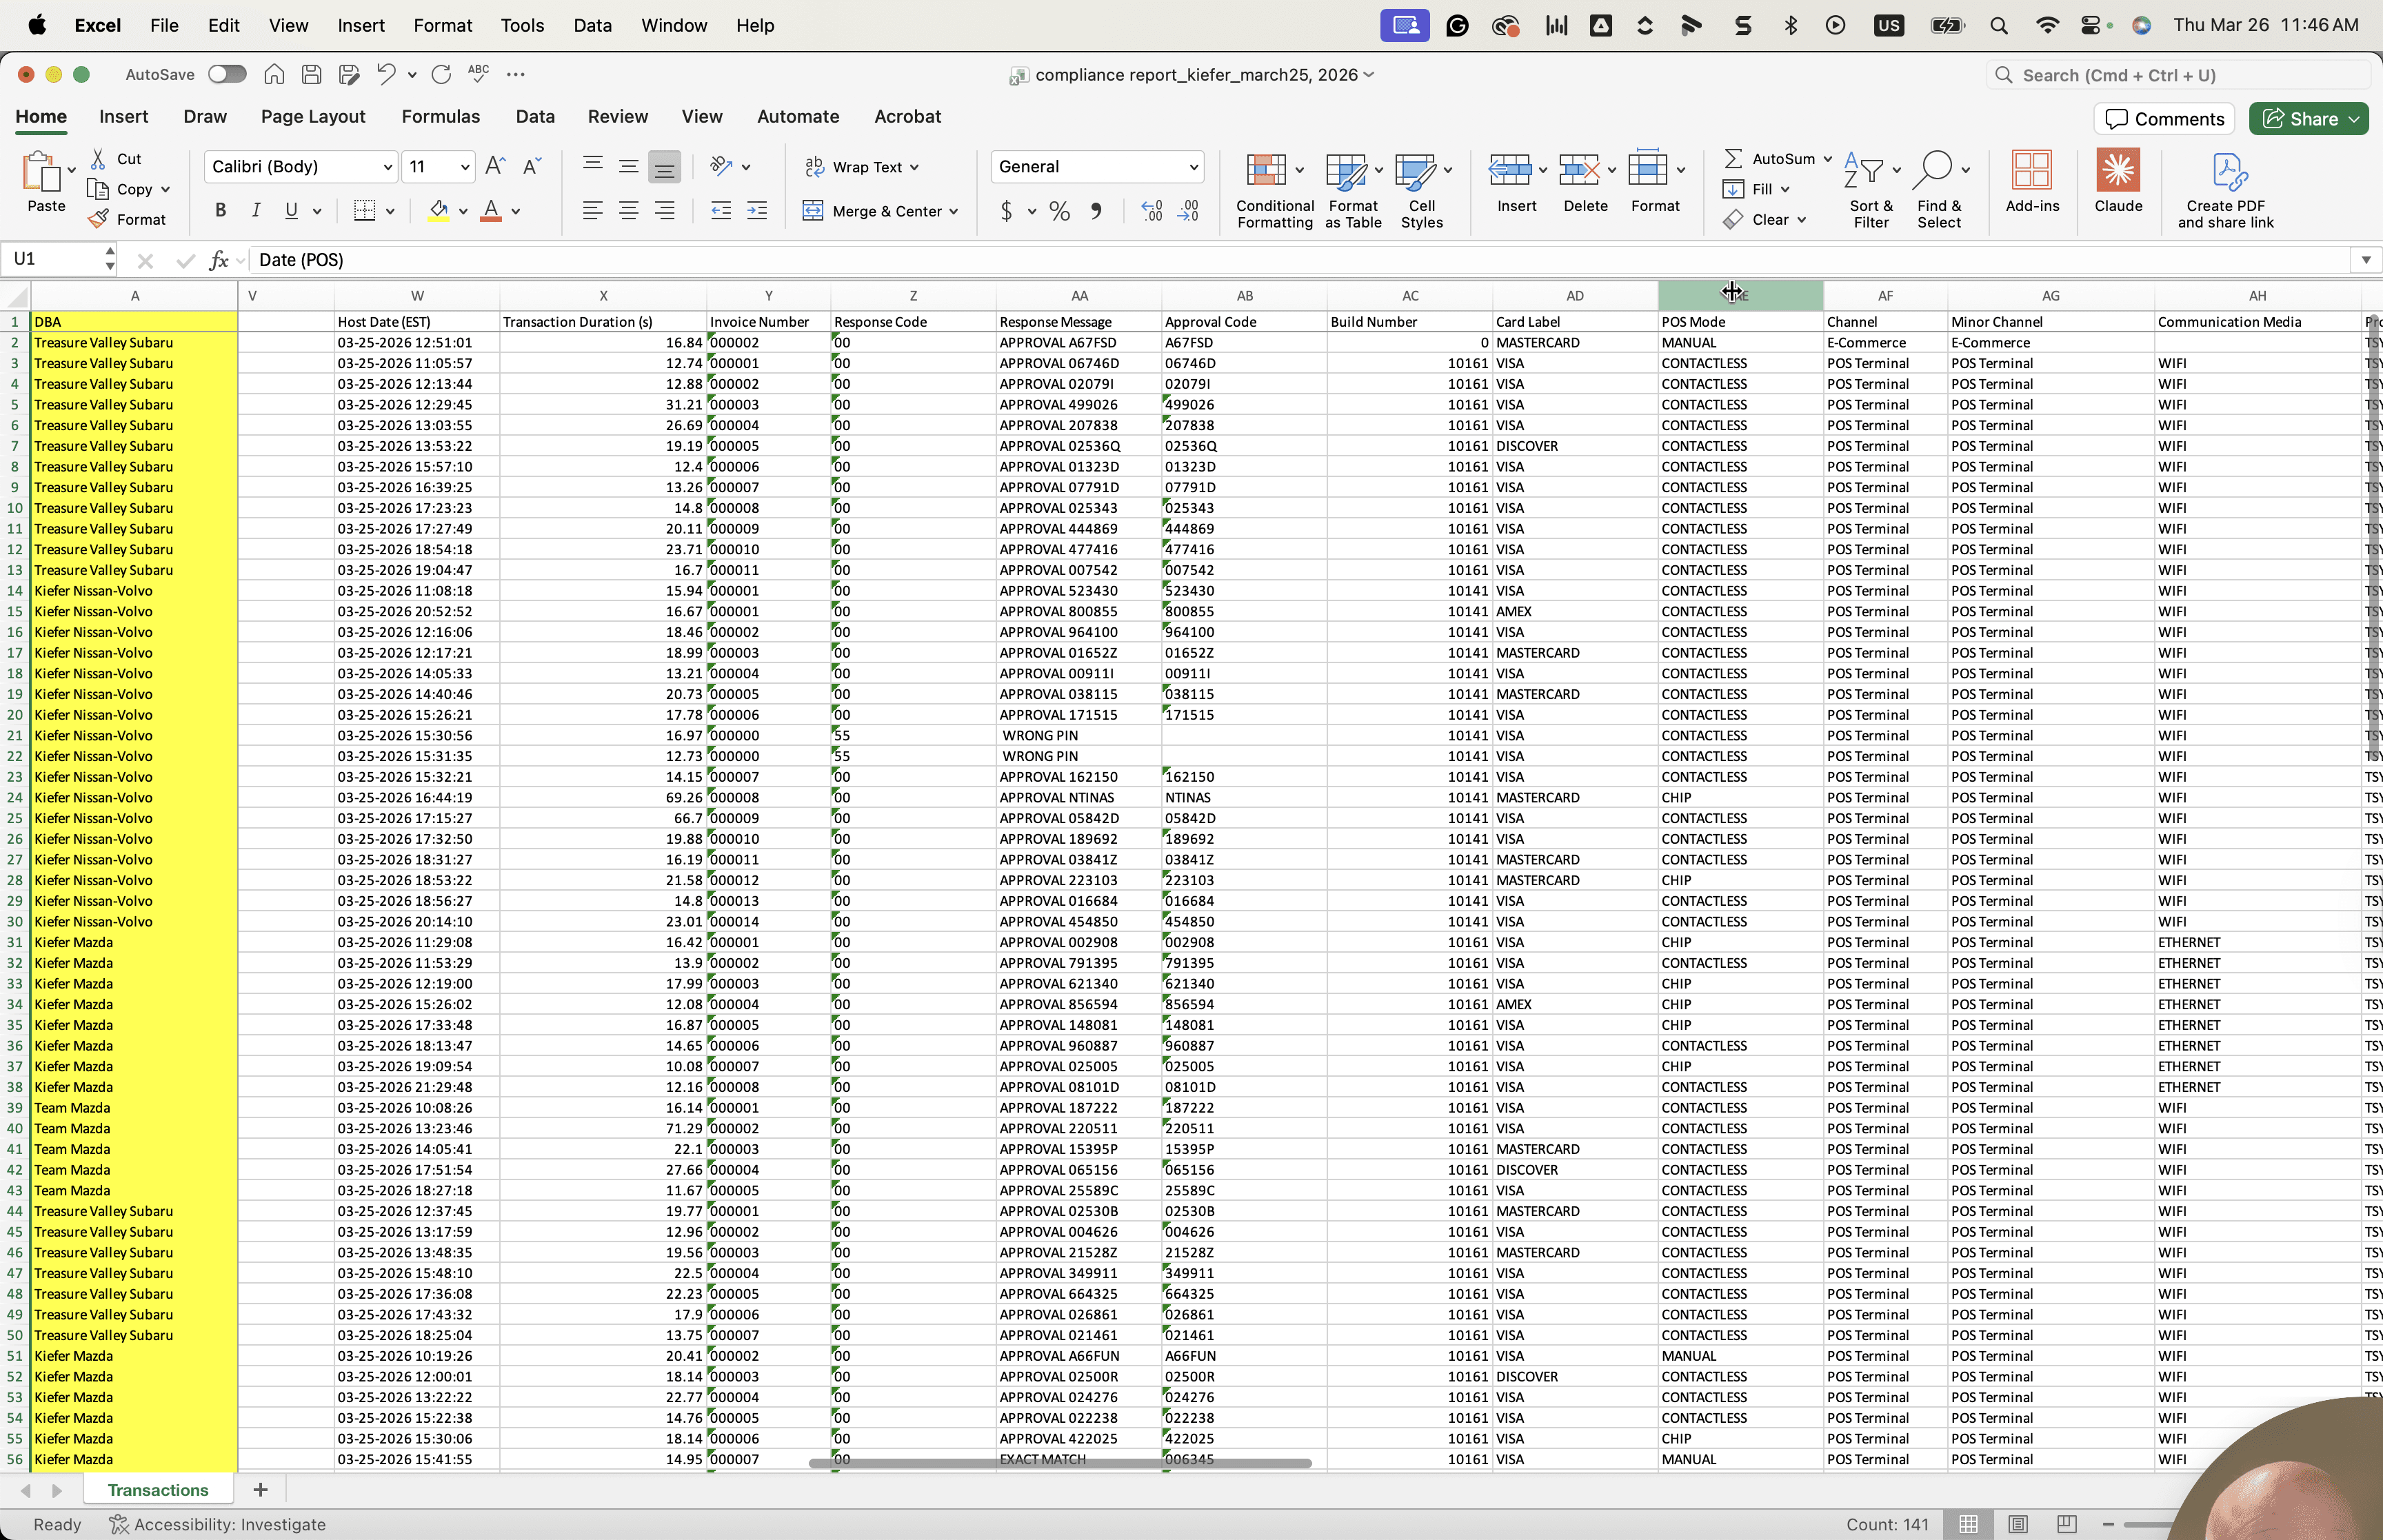
Task: Open the font size 11 dropdown
Action: click(x=465, y=167)
